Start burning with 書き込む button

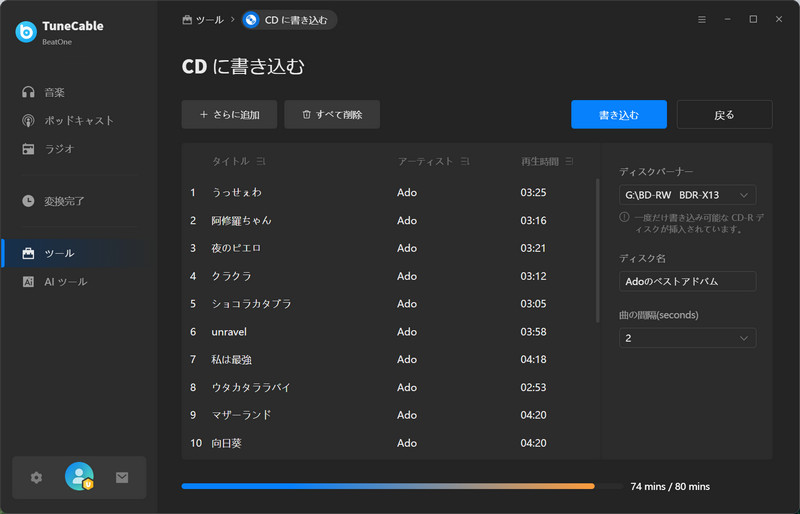[x=619, y=114]
